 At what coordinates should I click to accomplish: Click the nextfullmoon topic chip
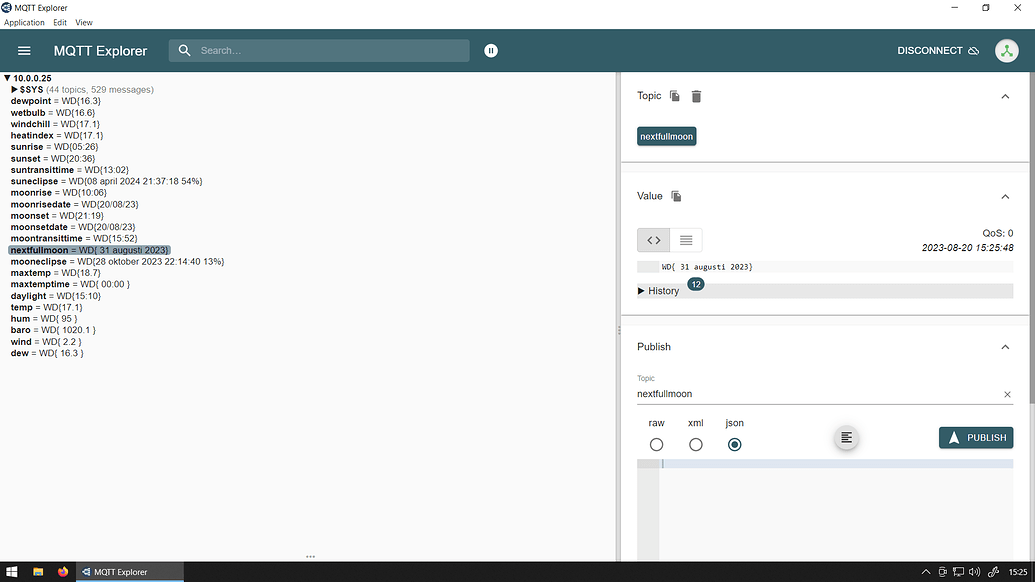[x=667, y=137]
